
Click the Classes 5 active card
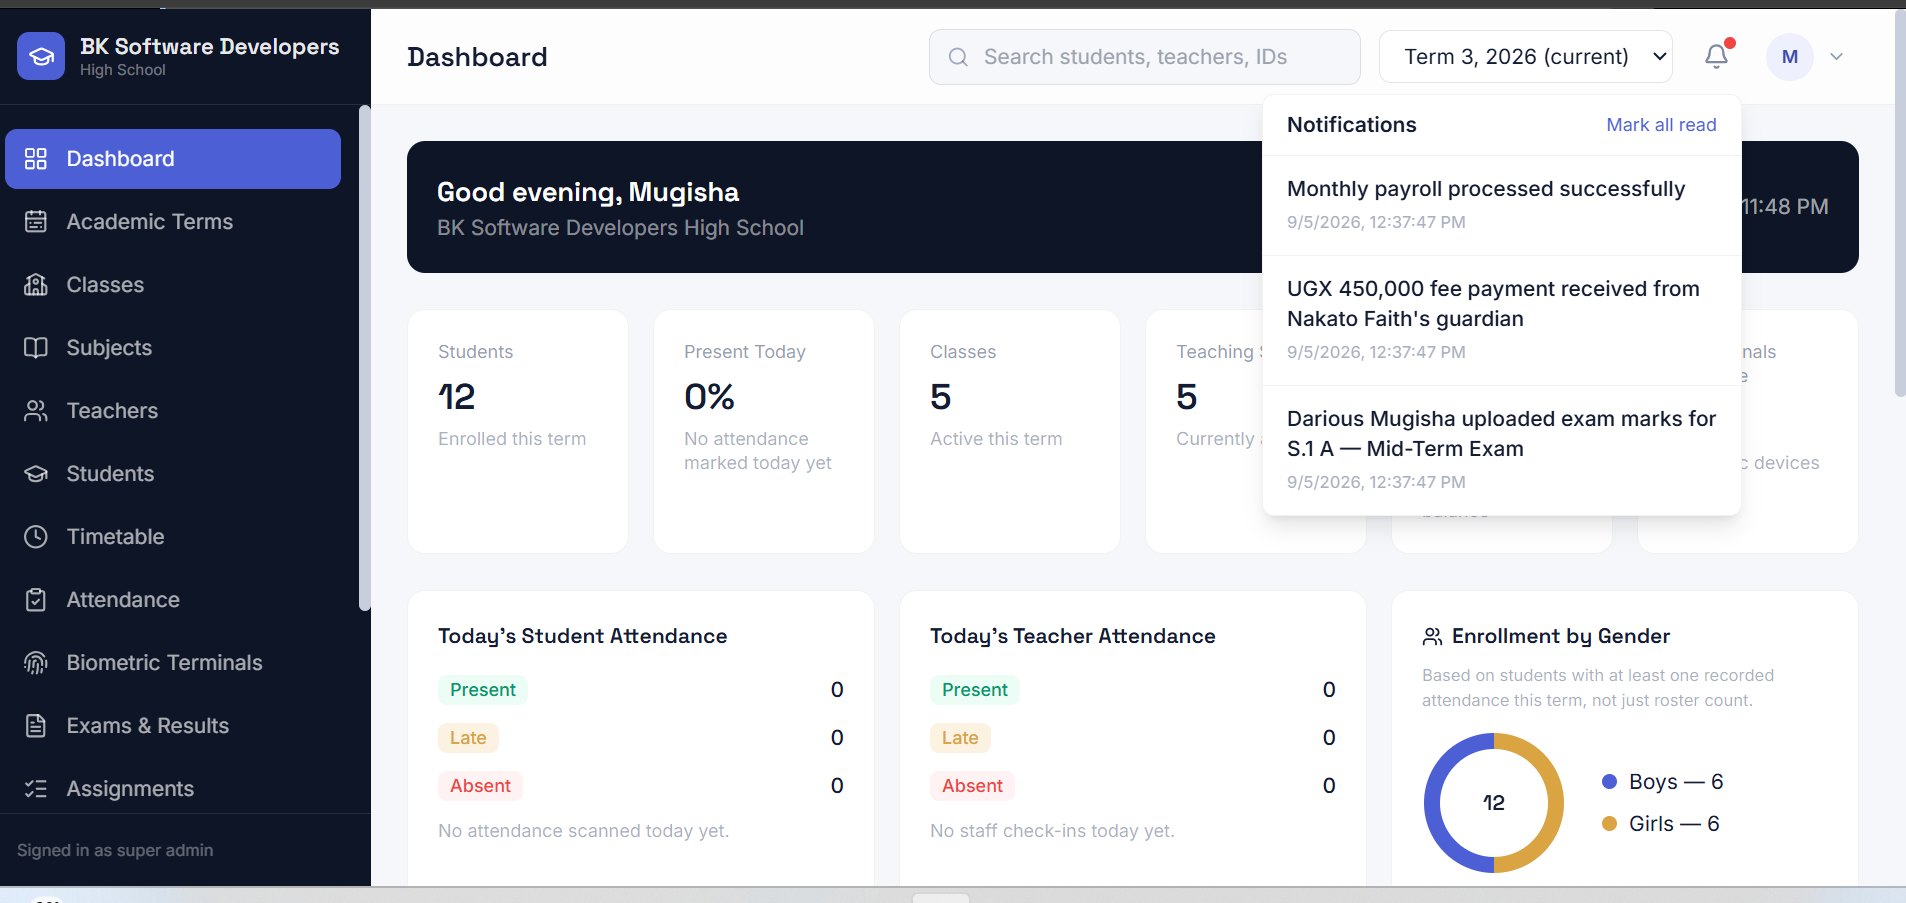click(x=1010, y=431)
